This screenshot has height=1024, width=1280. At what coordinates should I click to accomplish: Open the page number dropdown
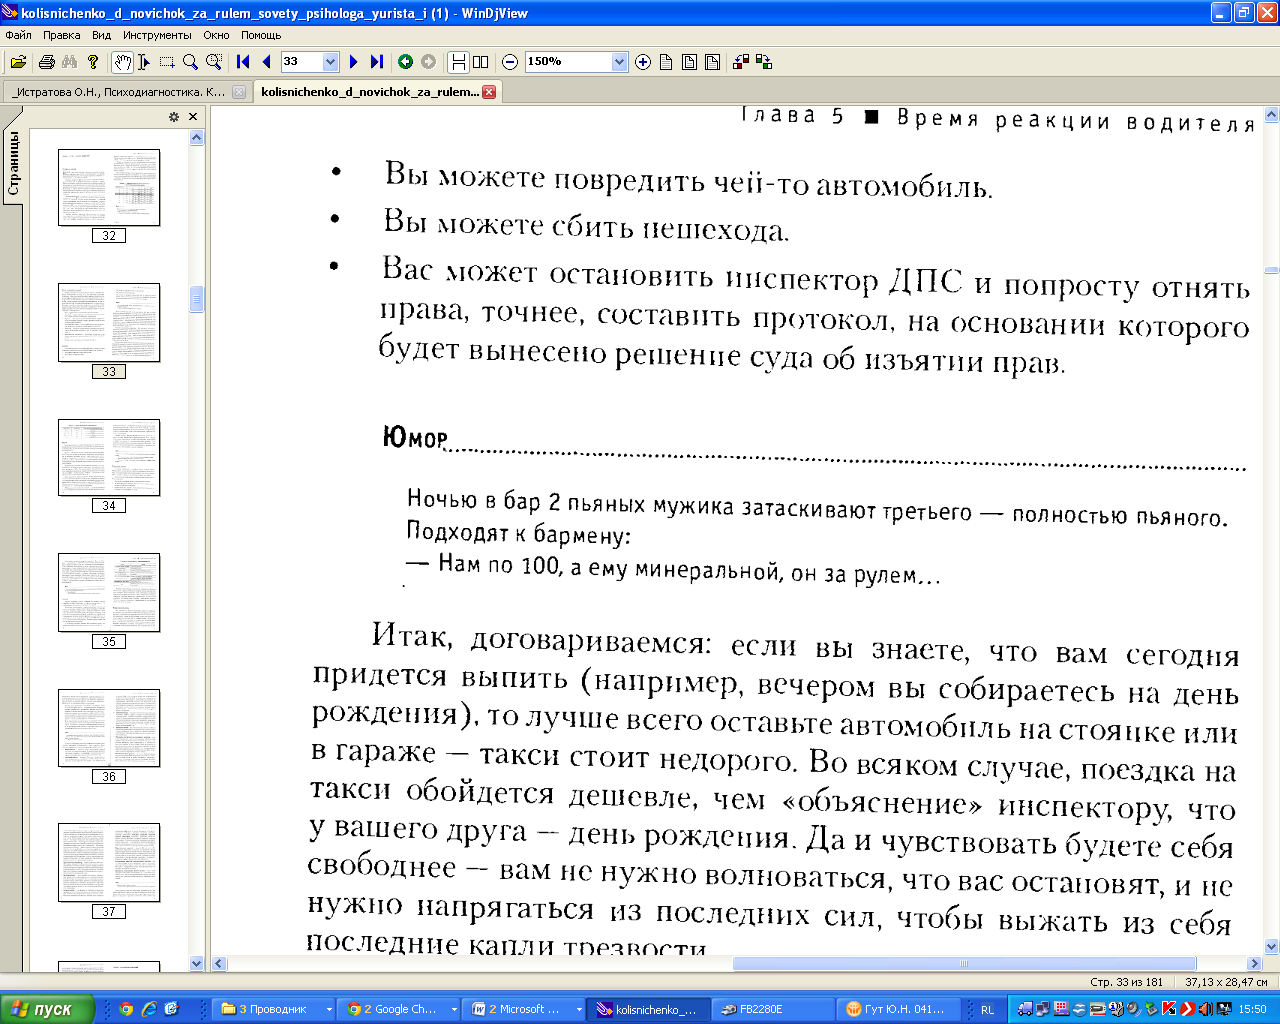(x=331, y=62)
